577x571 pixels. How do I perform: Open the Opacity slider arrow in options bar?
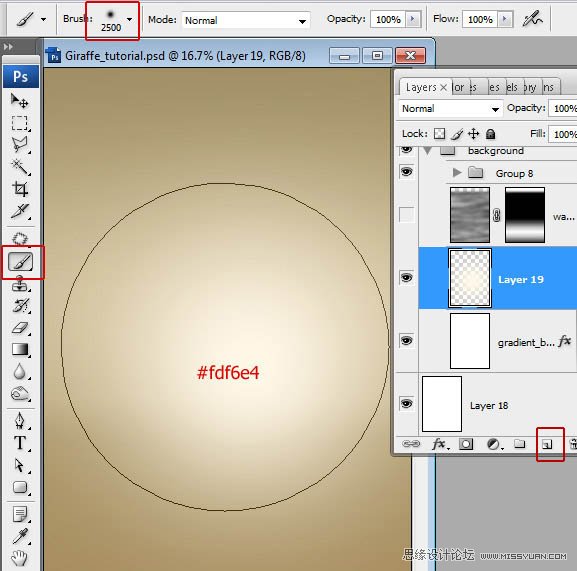click(413, 19)
